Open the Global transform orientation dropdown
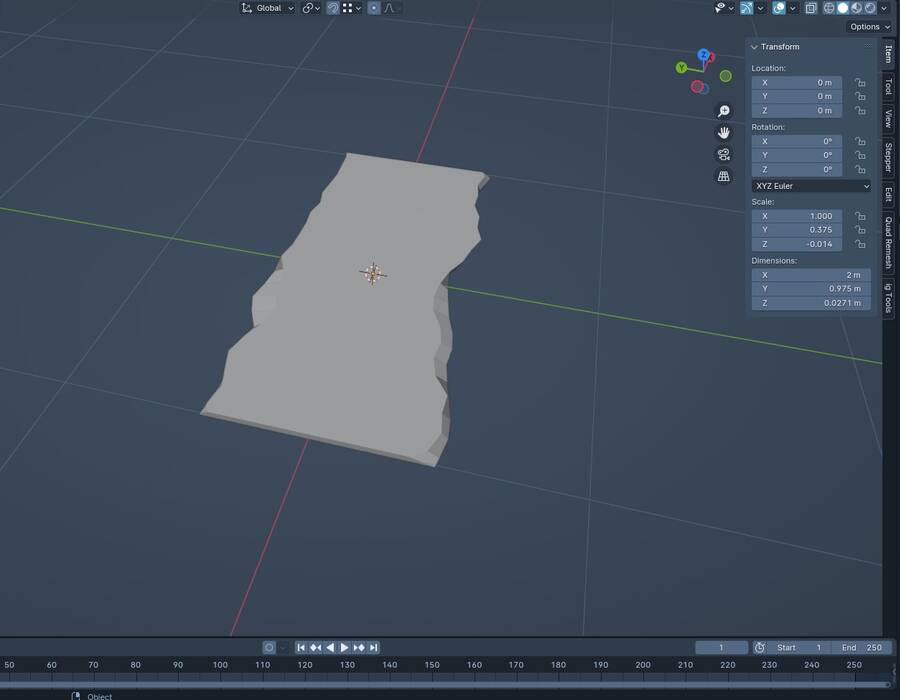This screenshot has width=900, height=700. click(x=267, y=8)
